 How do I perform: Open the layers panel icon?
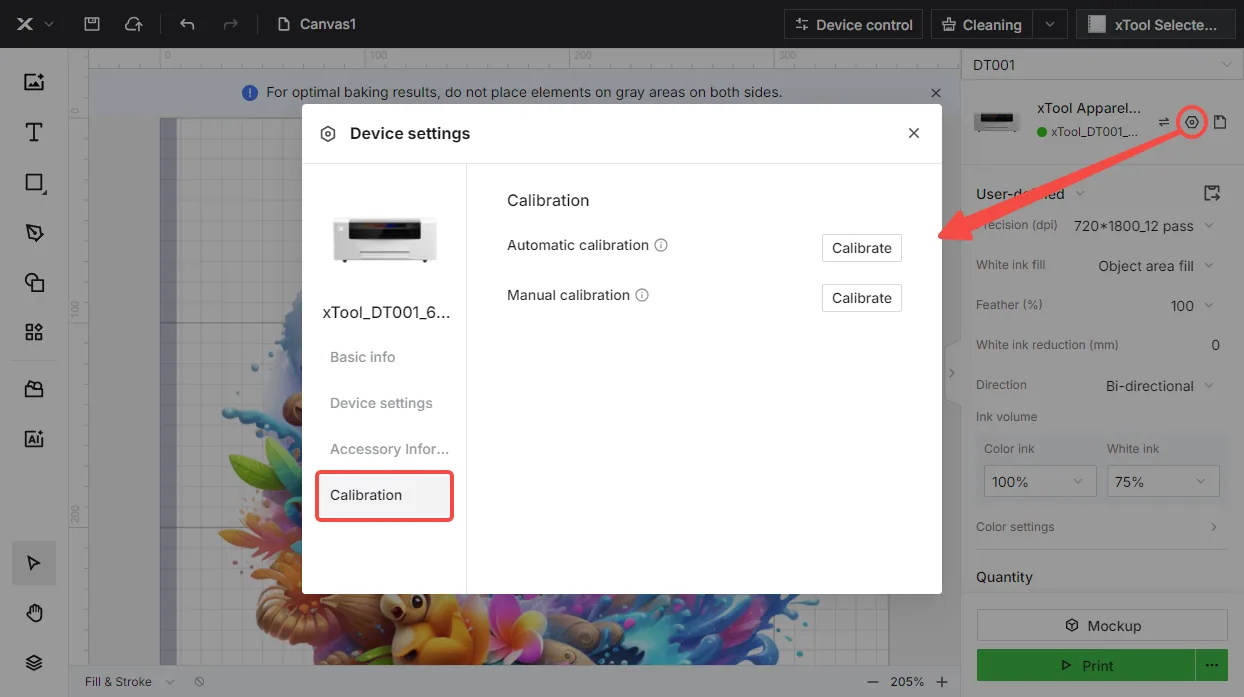(x=34, y=662)
